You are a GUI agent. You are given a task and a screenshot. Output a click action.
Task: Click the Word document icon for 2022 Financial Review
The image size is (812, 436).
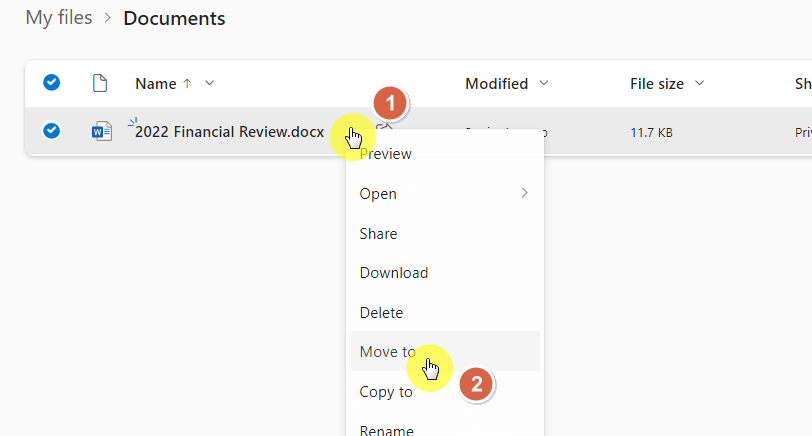[102, 131]
